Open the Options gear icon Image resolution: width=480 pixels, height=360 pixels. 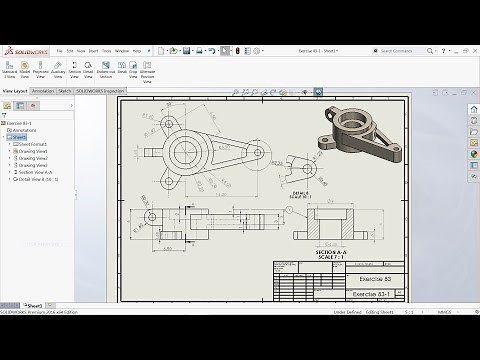click(x=256, y=51)
